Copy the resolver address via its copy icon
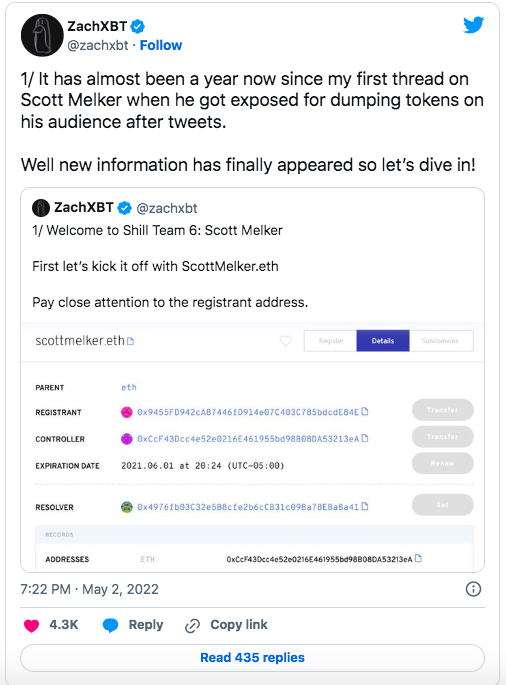 pyautogui.click(x=365, y=506)
